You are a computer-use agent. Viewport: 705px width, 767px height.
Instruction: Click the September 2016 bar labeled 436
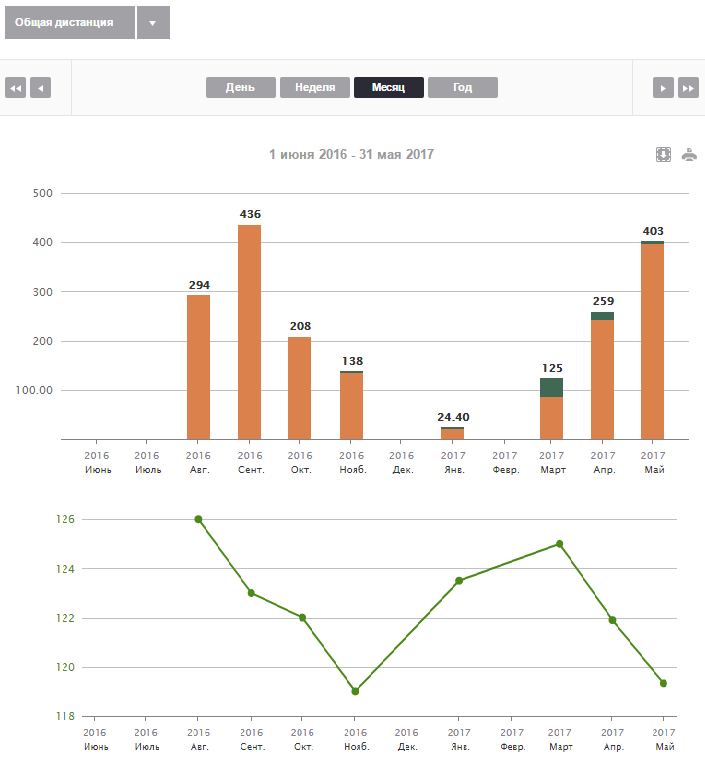pyautogui.click(x=250, y=332)
